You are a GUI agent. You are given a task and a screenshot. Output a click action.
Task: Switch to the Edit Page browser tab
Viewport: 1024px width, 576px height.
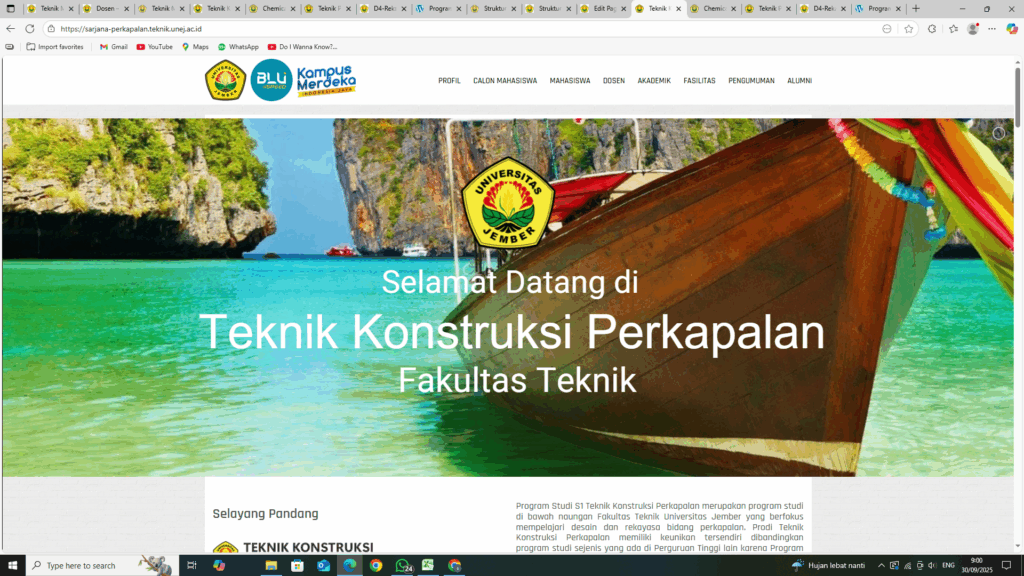click(x=603, y=8)
